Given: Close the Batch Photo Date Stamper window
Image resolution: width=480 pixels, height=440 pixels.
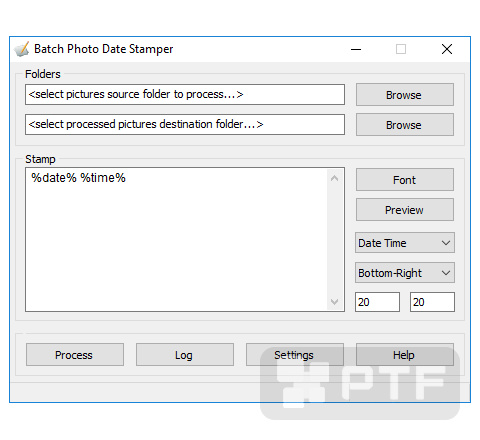Looking at the screenshot, I should (447, 49).
